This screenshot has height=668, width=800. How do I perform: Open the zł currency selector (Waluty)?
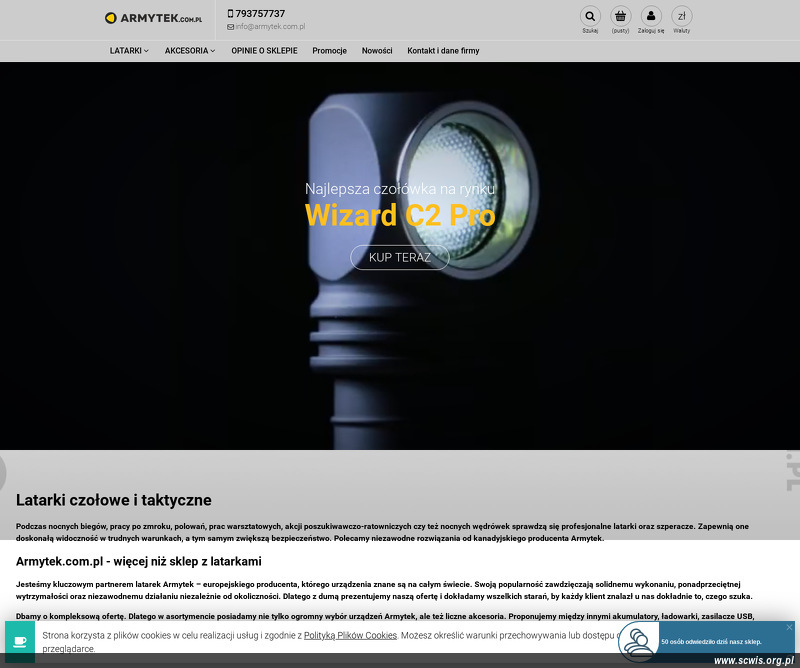682,16
